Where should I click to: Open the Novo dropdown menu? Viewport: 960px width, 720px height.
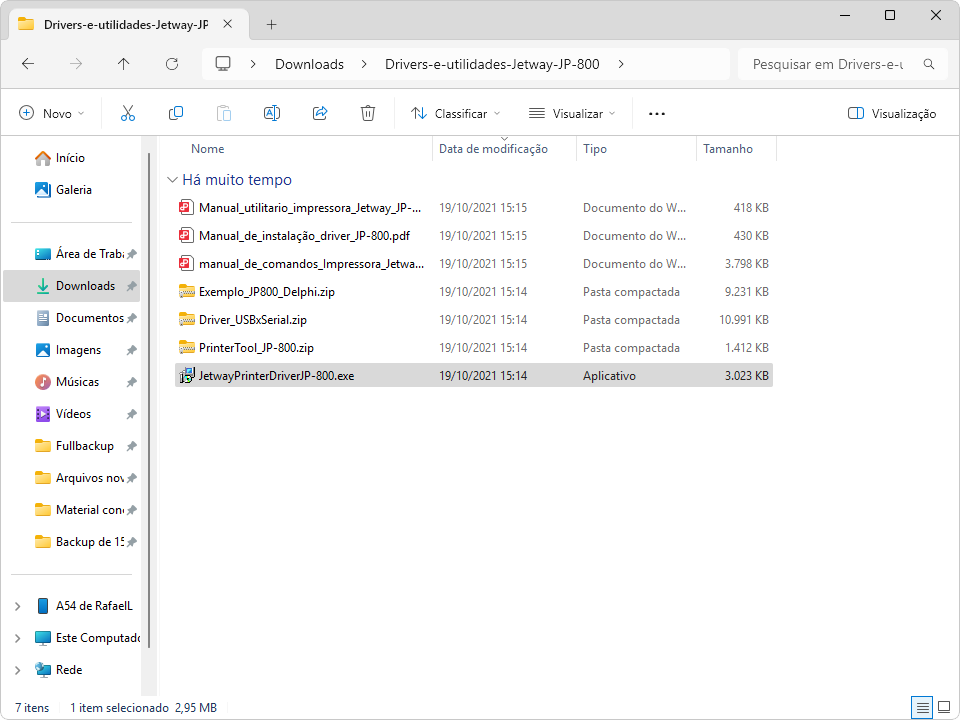pos(52,113)
